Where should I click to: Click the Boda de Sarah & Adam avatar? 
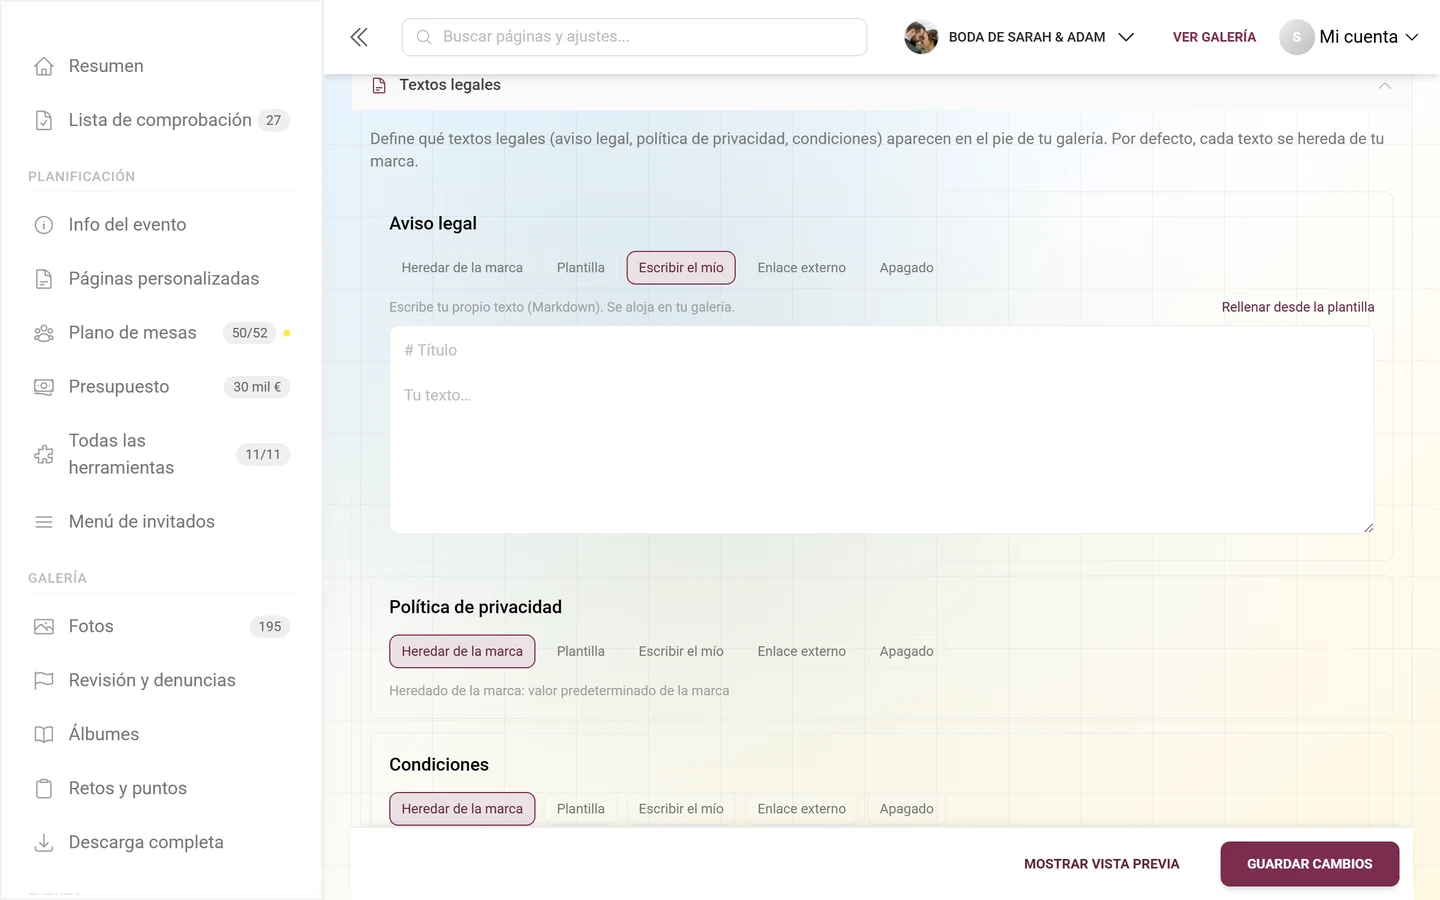[x=921, y=37]
